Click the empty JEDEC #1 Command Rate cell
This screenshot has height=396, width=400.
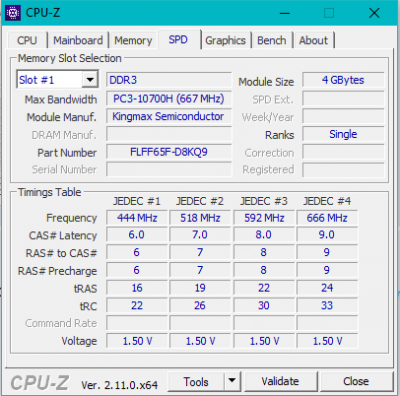137,323
